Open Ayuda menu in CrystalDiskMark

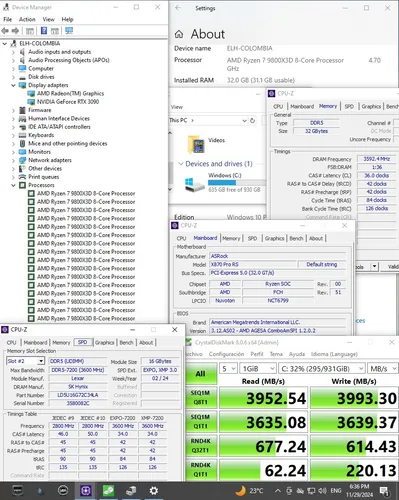coord(297,354)
